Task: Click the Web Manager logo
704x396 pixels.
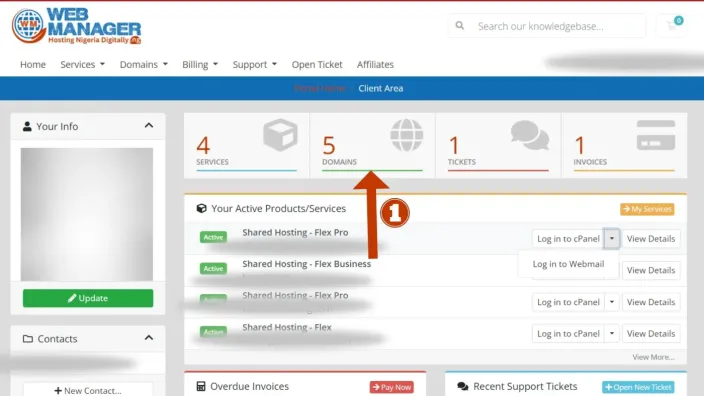Action: tap(76, 26)
